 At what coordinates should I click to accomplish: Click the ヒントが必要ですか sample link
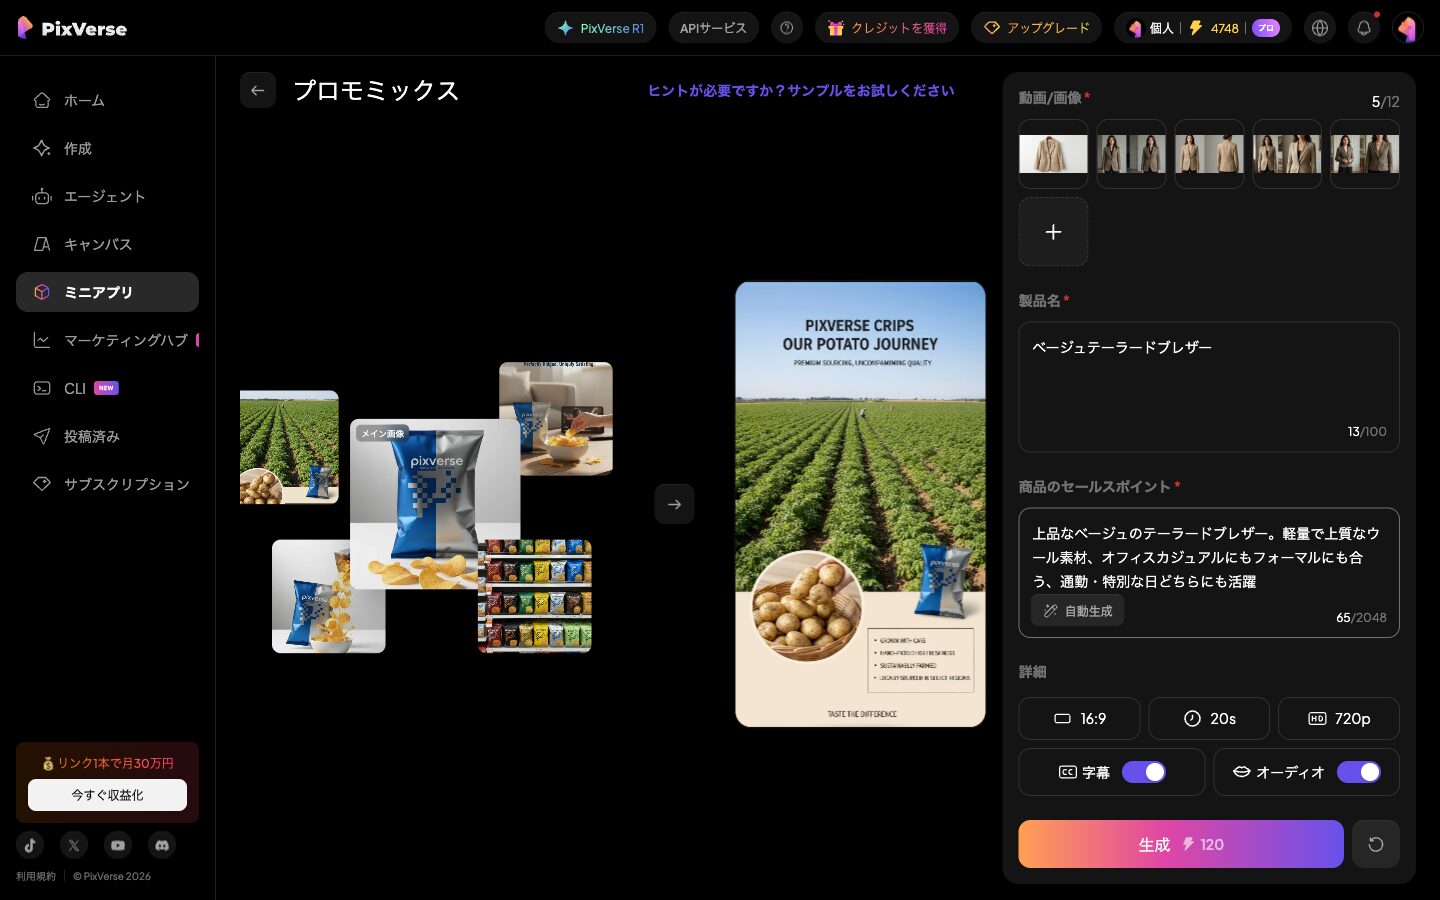(801, 90)
